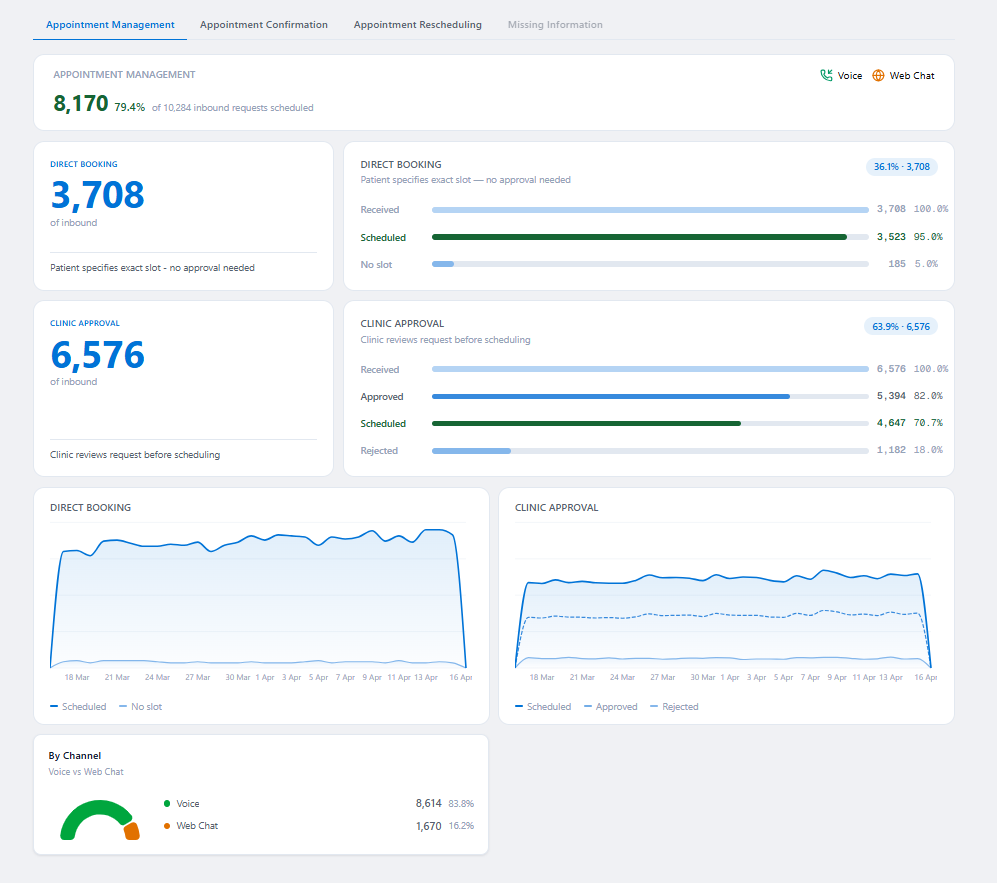
Task: Open the Appointment Rescheduling tab
Action: (x=417, y=24)
